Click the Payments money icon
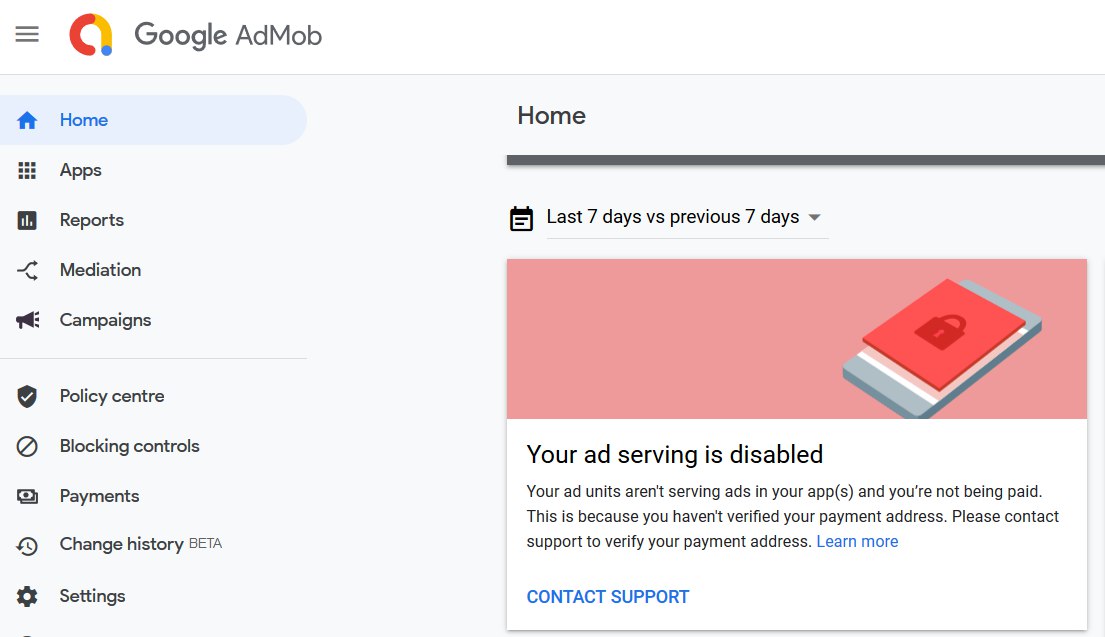The width and height of the screenshot is (1105, 637). [x=27, y=497]
